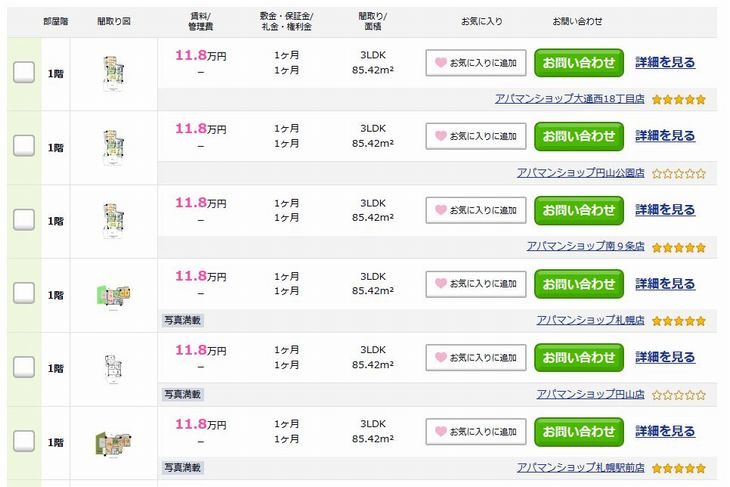This screenshot has height=487, width=730.
Task: Open floor plan thumbnail for アパマンショップ札幌店 listing
Action: coord(112,293)
